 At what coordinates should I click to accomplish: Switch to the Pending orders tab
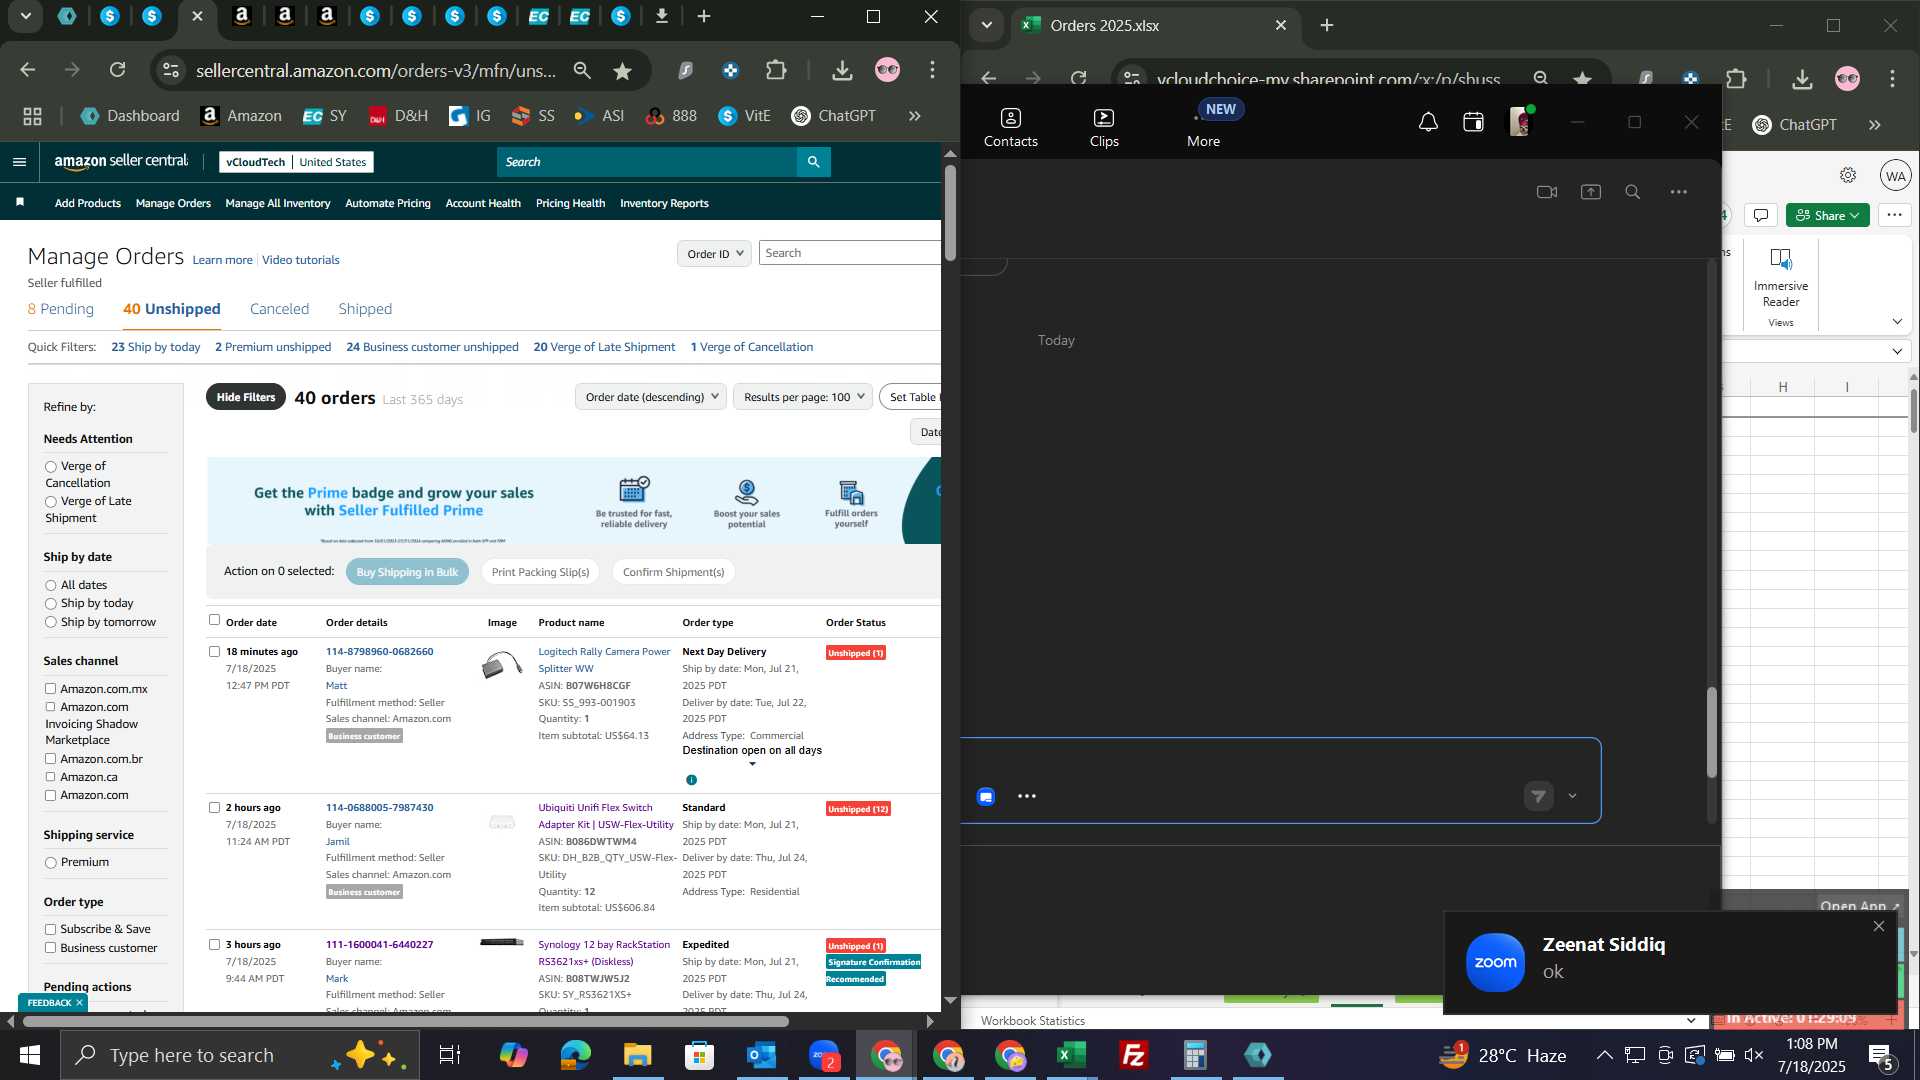[x=61, y=309]
